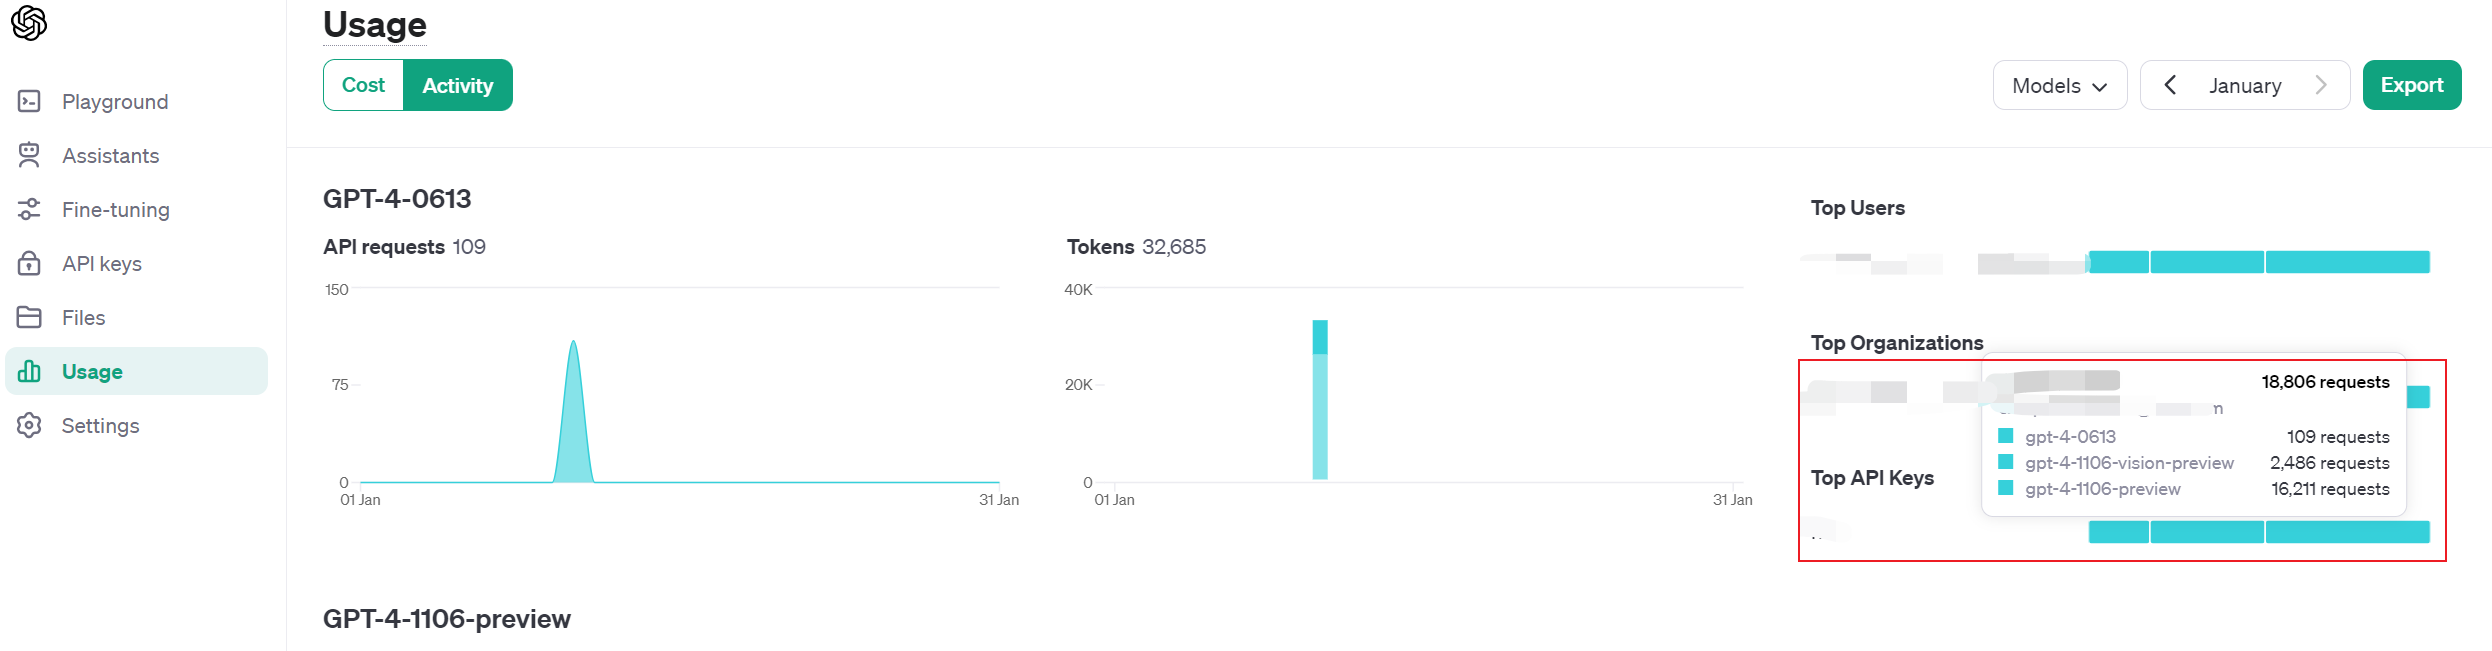
Task: Click the Export button
Action: (x=2411, y=85)
